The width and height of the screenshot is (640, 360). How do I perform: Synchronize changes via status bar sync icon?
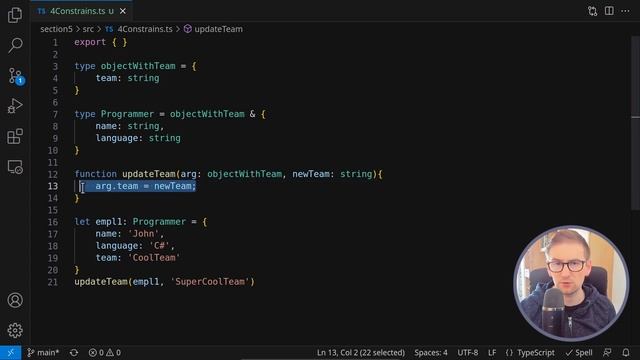tap(74, 353)
